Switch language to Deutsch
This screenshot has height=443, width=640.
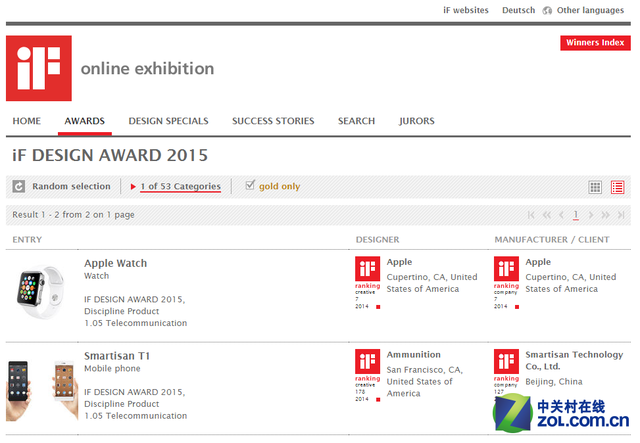(x=518, y=10)
